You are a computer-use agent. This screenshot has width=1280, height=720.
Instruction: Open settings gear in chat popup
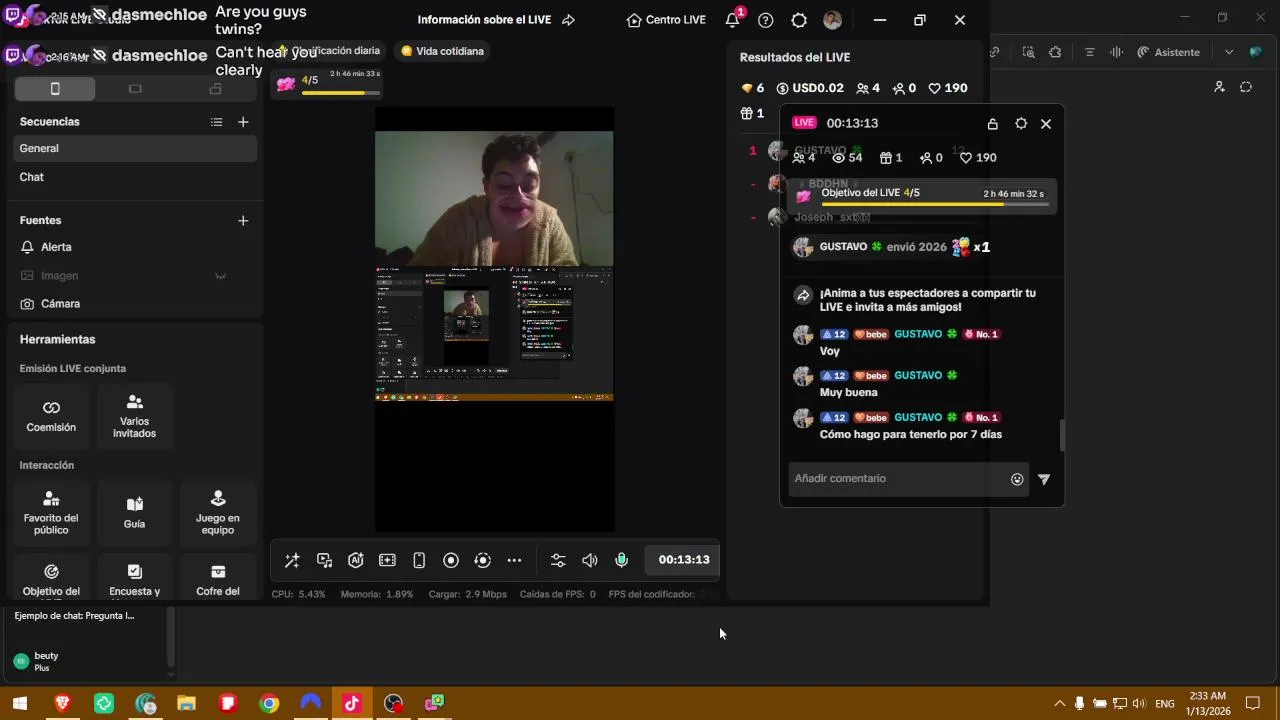click(1021, 124)
